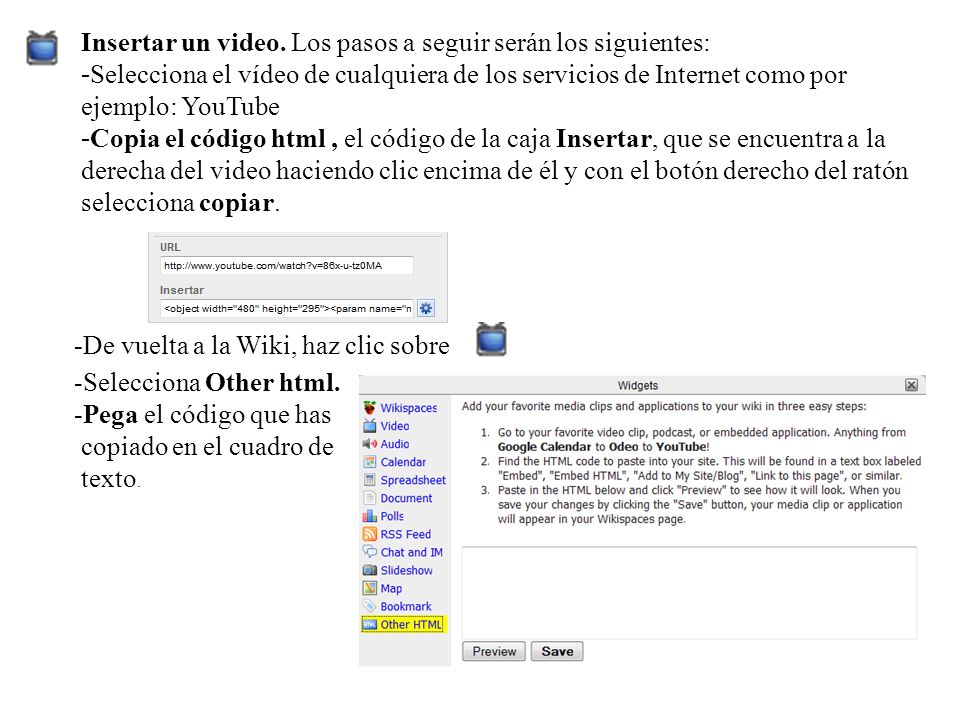Viewport: 960px width, 720px height.
Task: Click the Calendar icon in widget list
Action: click(x=369, y=462)
